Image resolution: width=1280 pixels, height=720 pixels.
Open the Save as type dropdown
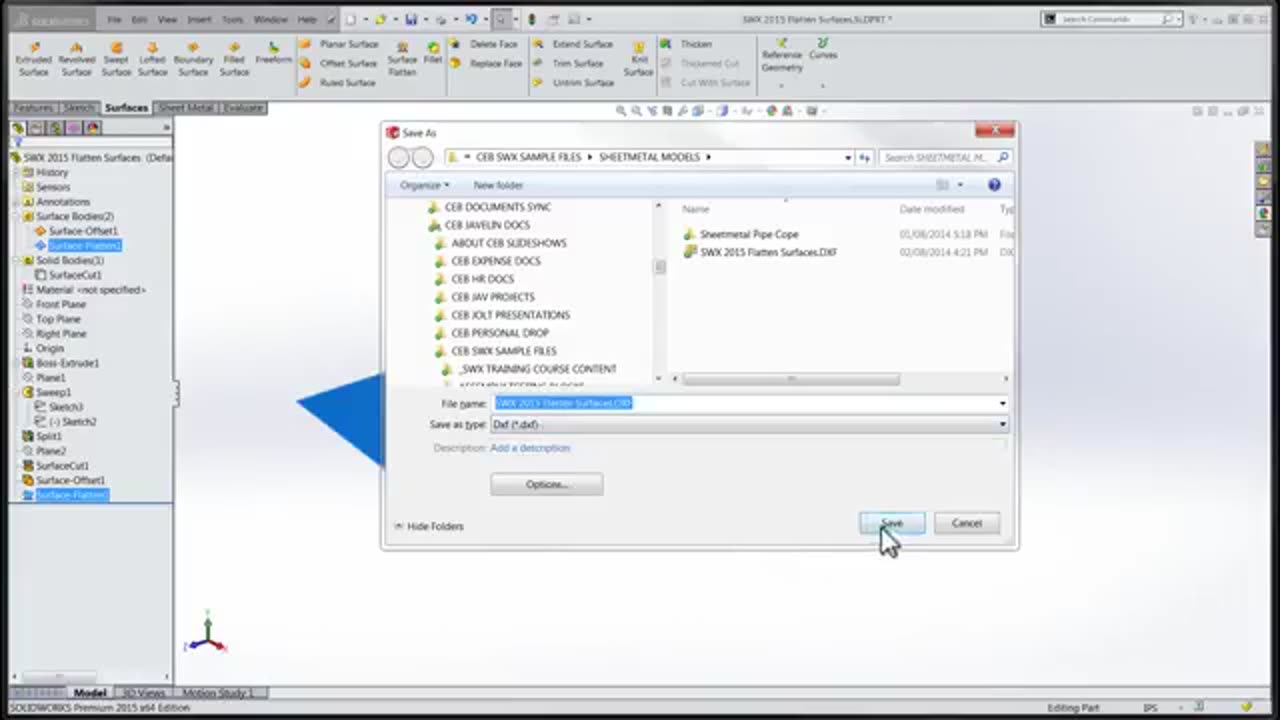(x=749, y=424)
